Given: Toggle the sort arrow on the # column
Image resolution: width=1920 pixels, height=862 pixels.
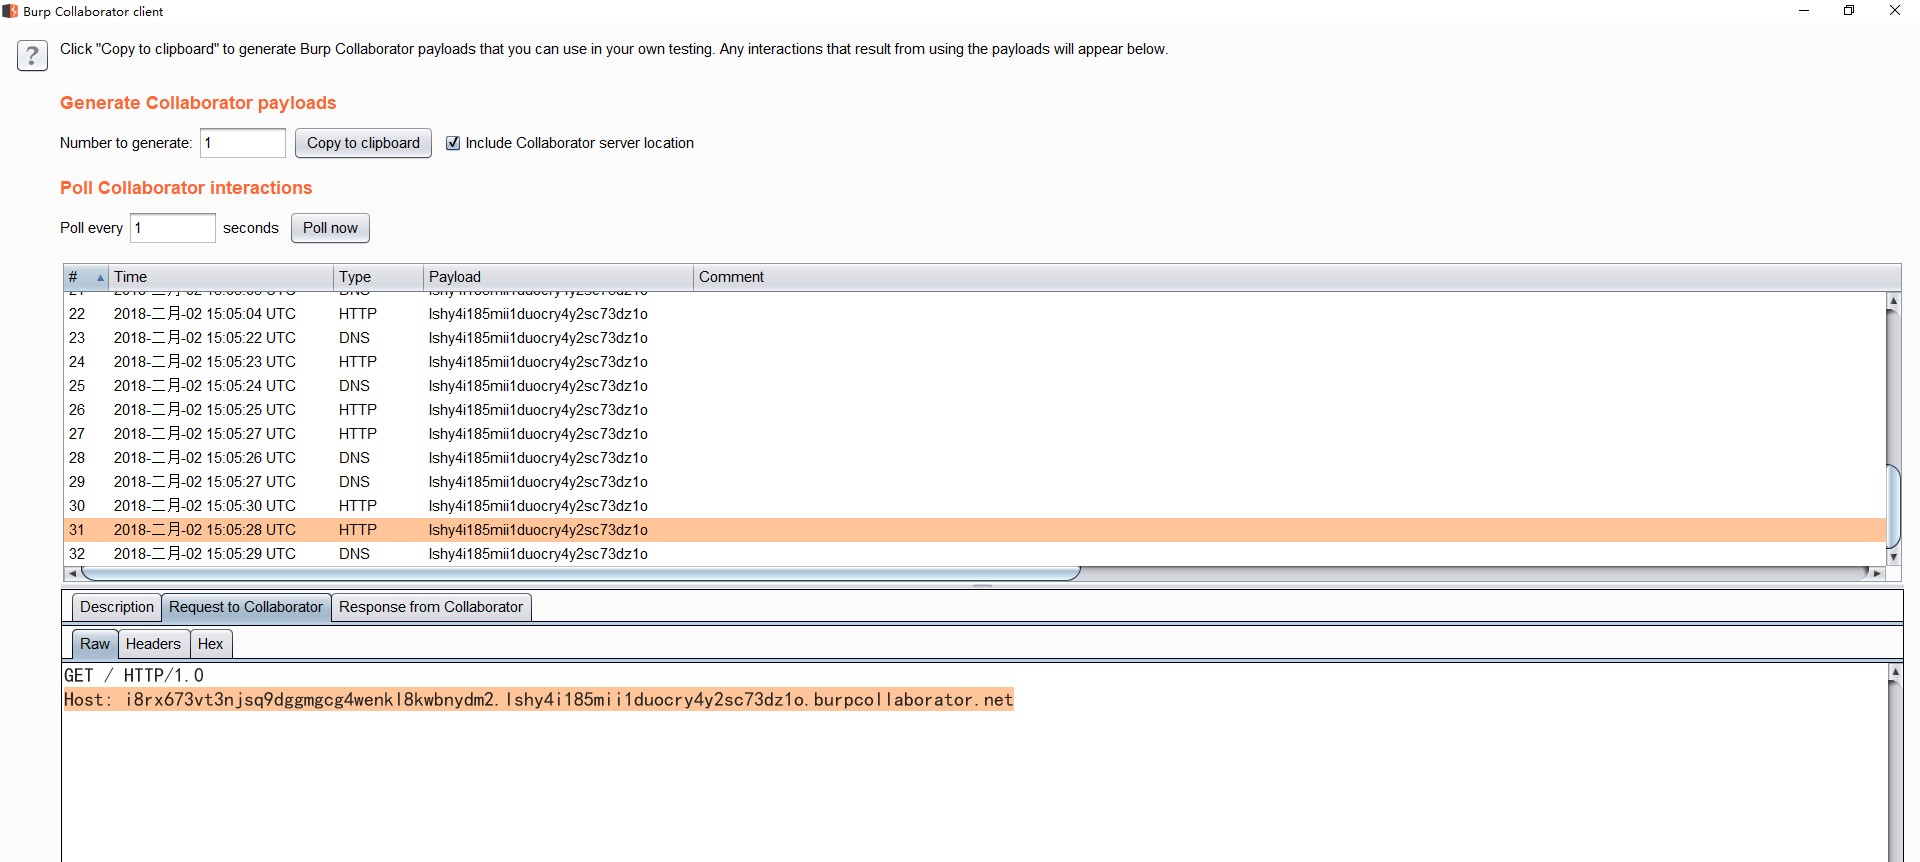Looking at the screenshot, I should click(100, 277).
